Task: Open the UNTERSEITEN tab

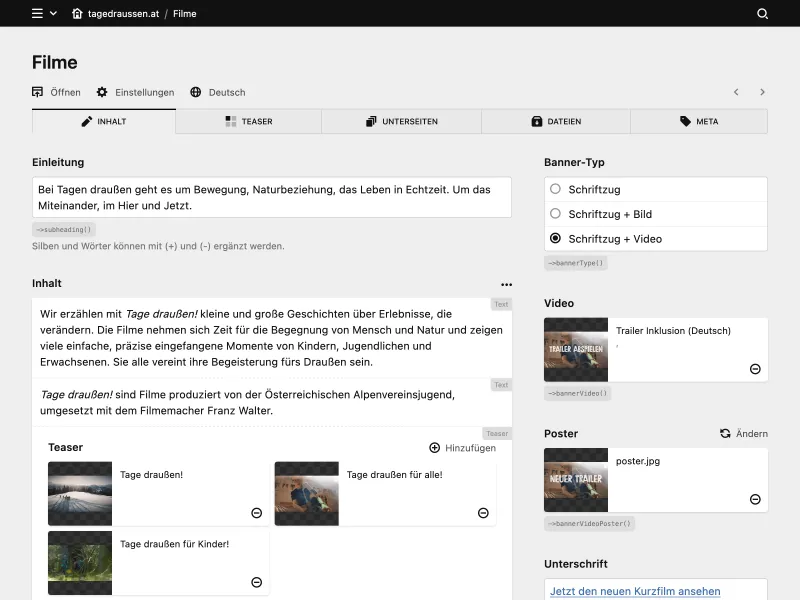Action: coord(401,121)
